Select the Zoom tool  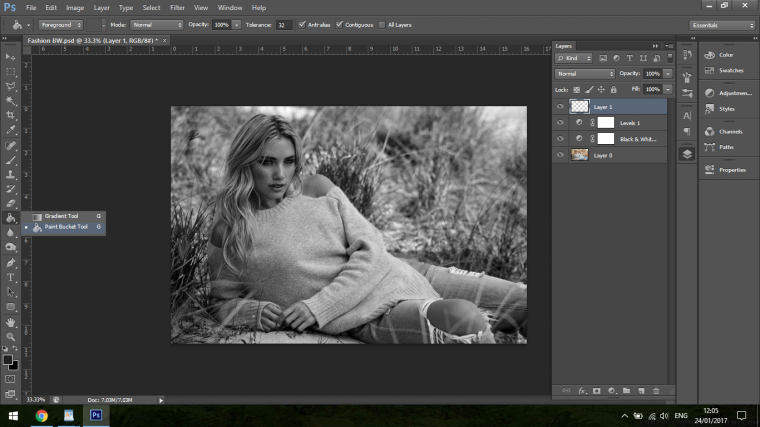(10, 337)
